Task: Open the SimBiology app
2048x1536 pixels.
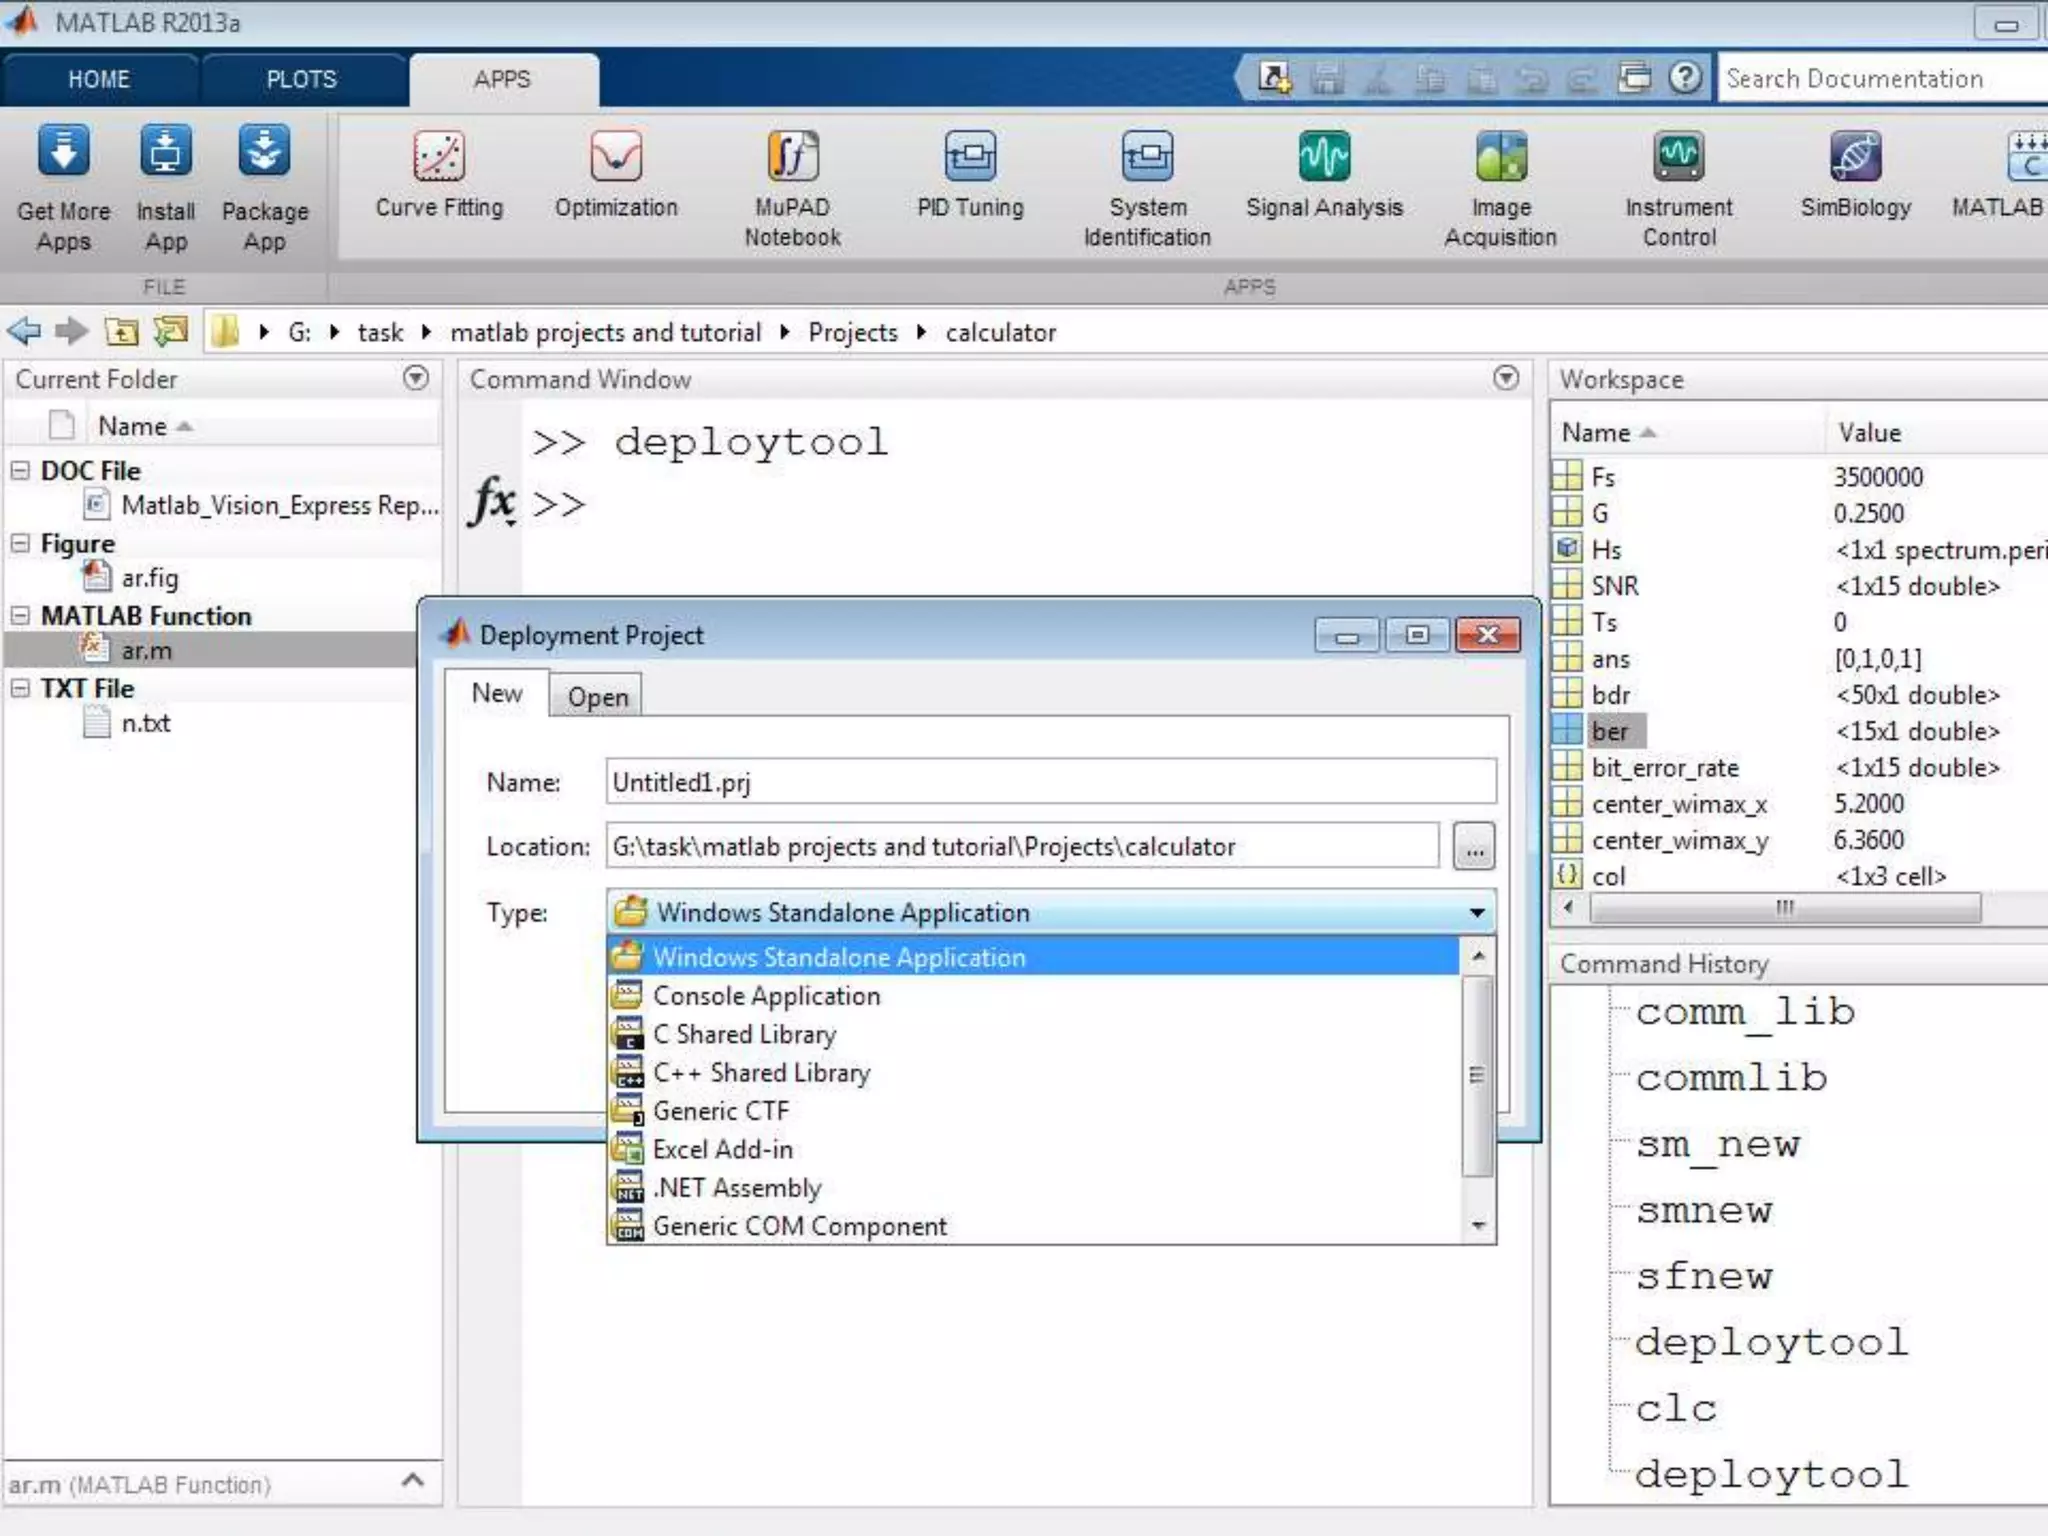Action: pos(1855,175)
